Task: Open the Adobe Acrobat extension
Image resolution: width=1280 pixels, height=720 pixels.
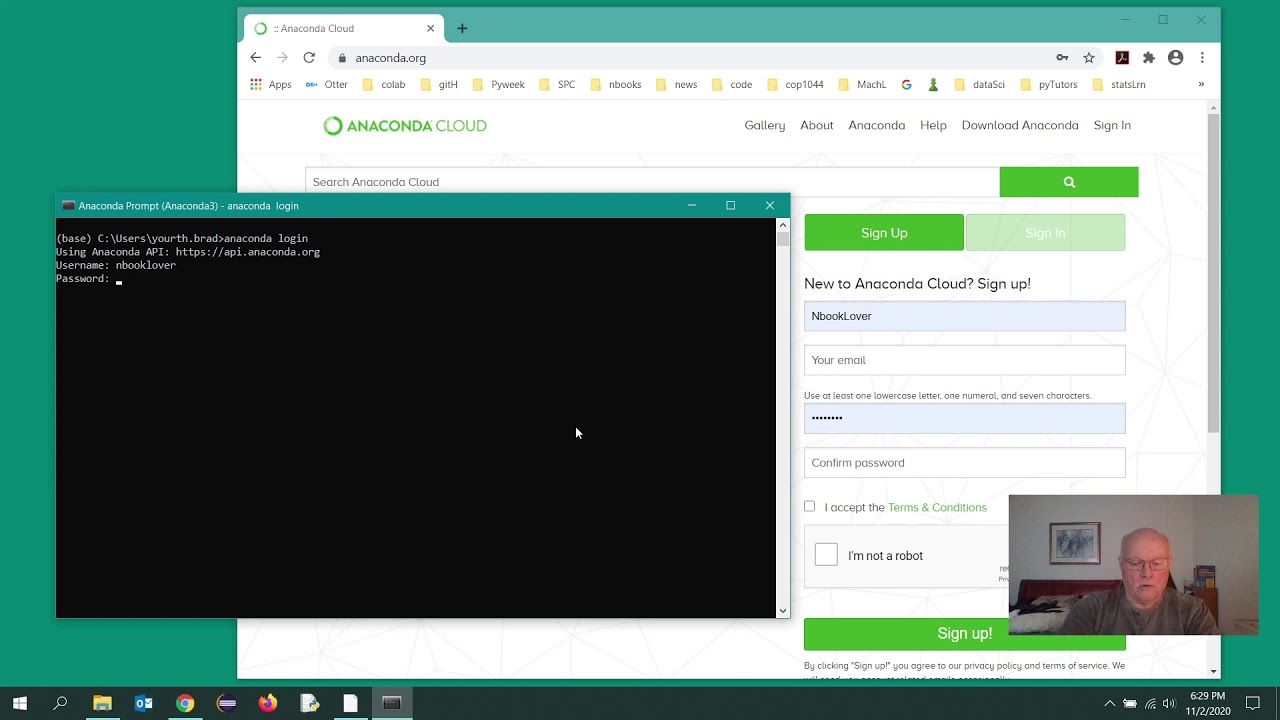Action: [x=1122, y=58]
